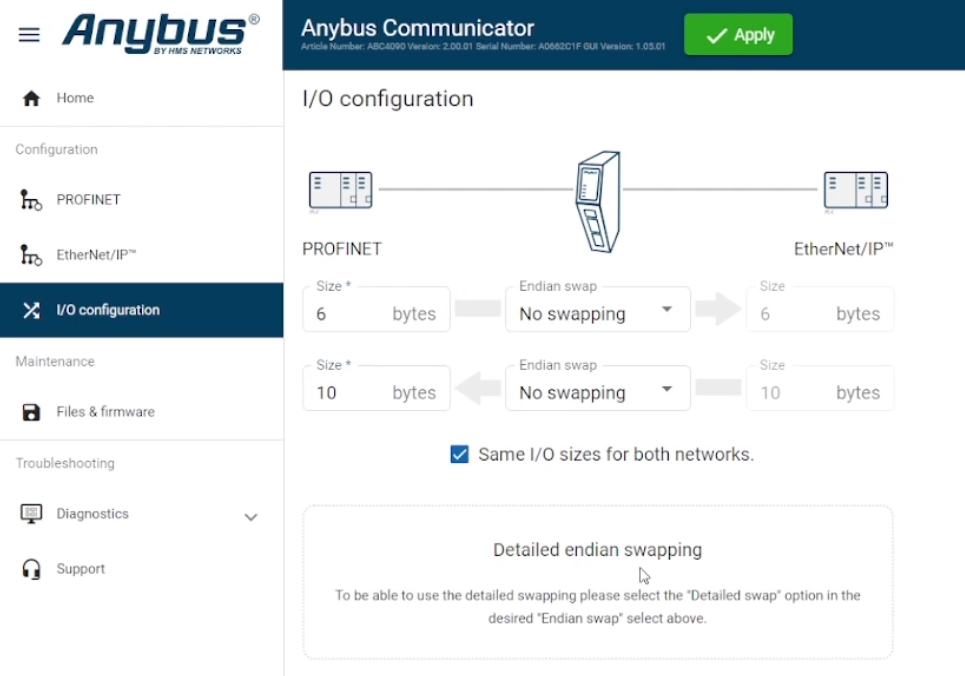Expand the Diagnostics chevron
Screen dimensions: 965x676
[250, 517]
